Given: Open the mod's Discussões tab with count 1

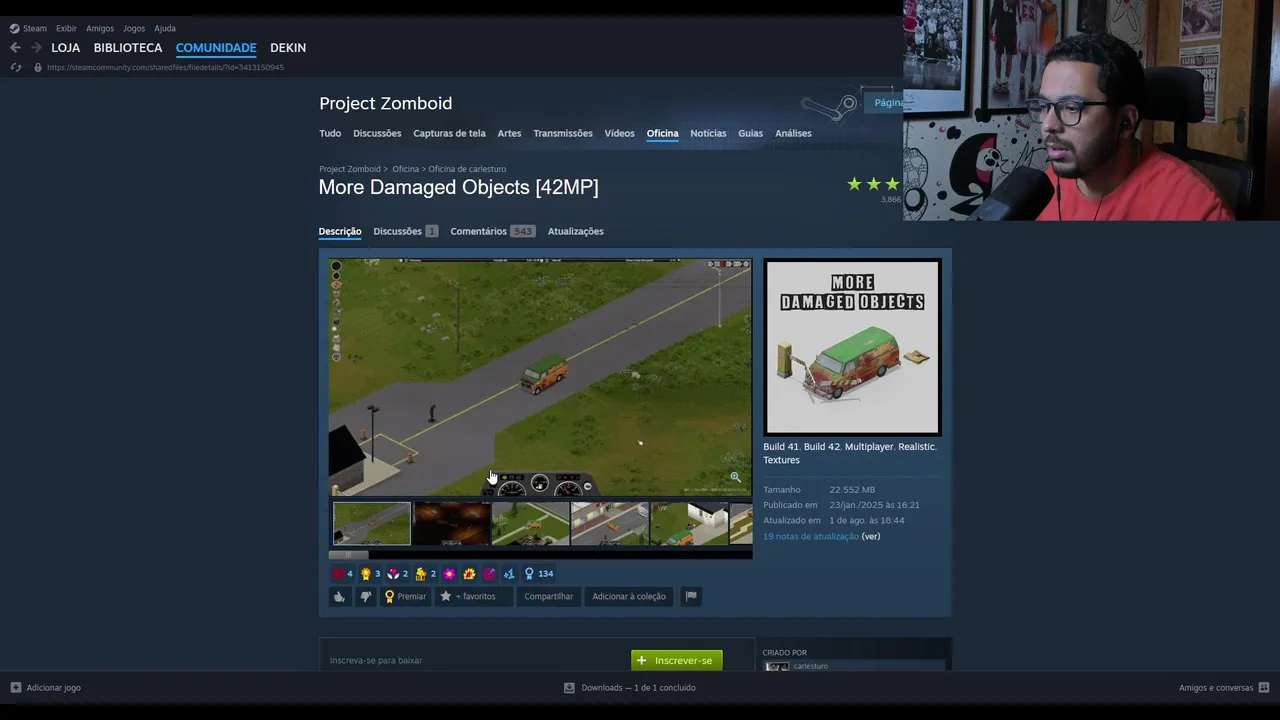Looking at the screenshot, I should 405,231.
